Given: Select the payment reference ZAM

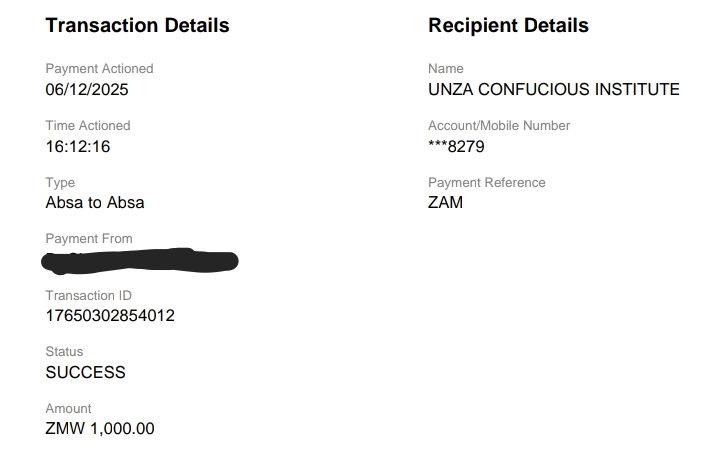Looking at the screenshot, I should click(445, 203).
